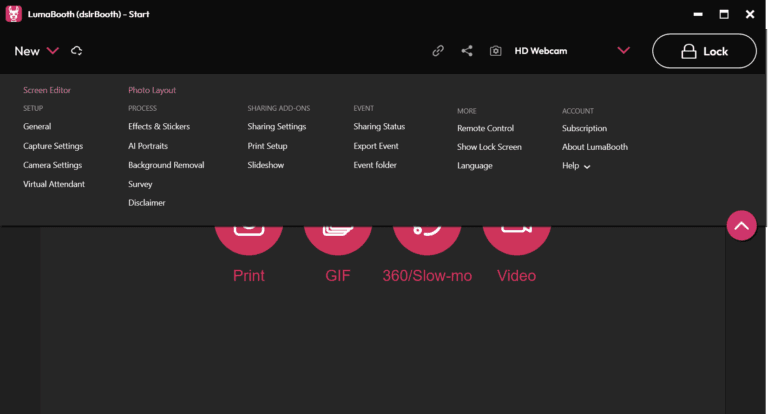Open Event folder

click(375, 165)
